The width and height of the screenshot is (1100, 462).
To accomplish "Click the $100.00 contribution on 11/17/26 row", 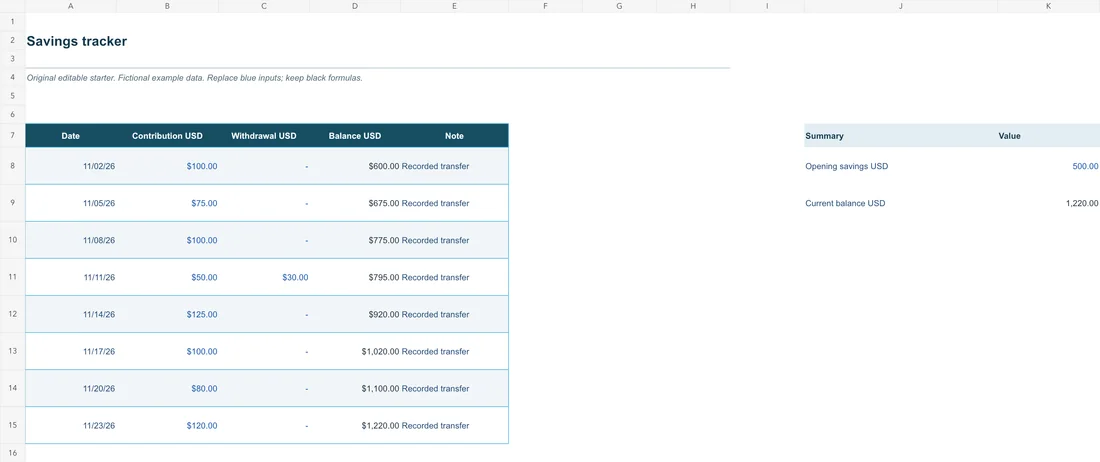I will (168, 351).
